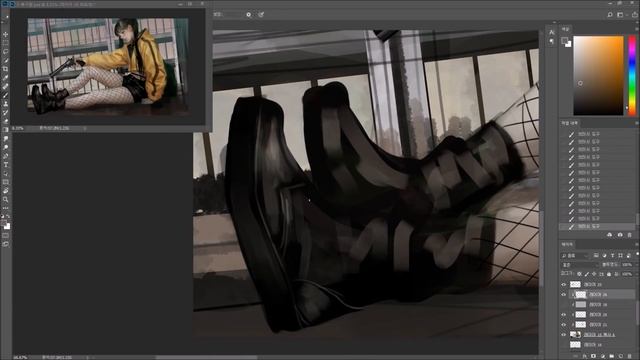
Task: Pick a color in the color field
Action: [598, 75]
